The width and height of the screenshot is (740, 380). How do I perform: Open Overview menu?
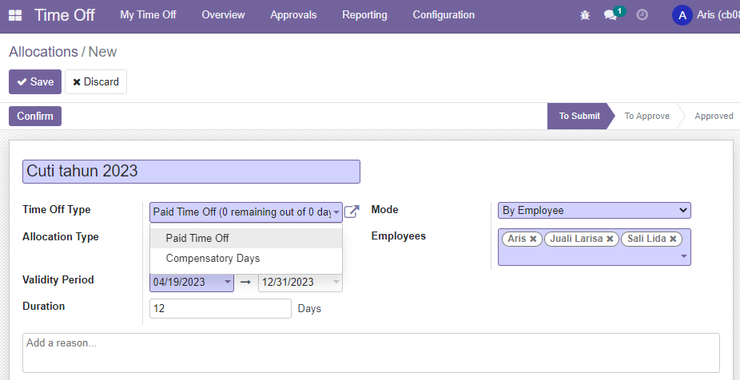click(x=223, y=15)
